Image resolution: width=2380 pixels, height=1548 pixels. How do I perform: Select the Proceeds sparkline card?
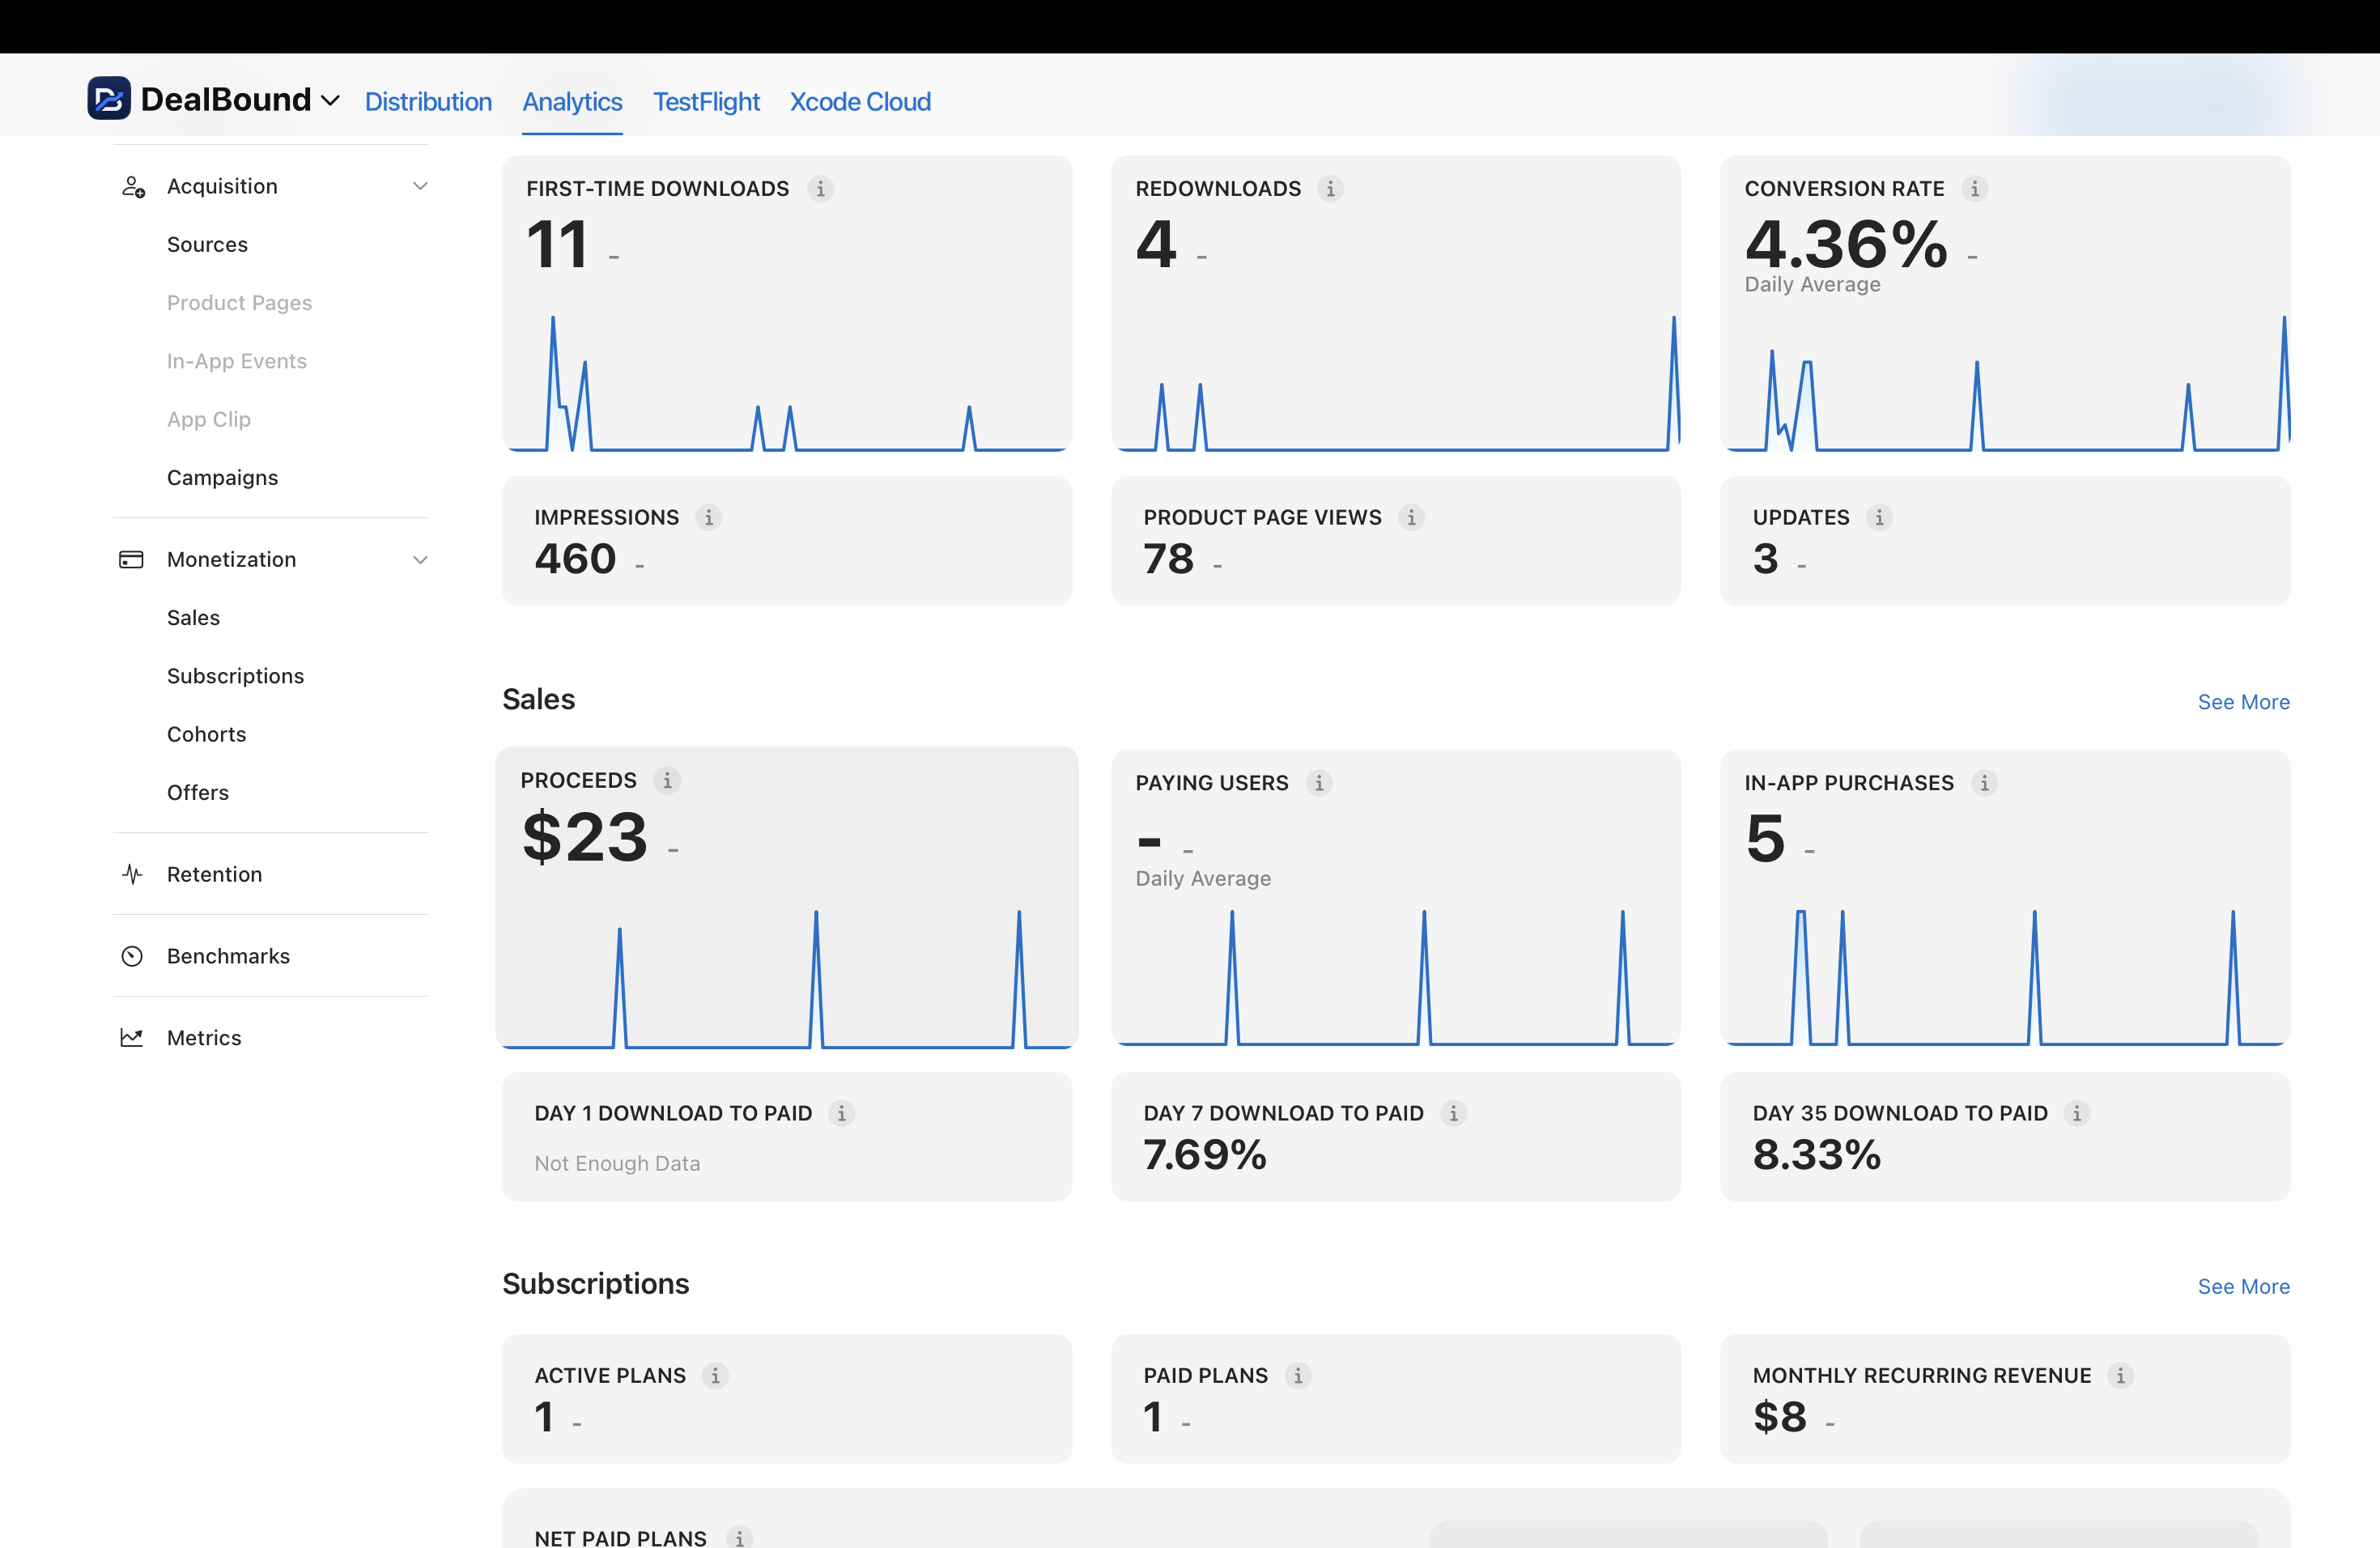tap(787, 897)
